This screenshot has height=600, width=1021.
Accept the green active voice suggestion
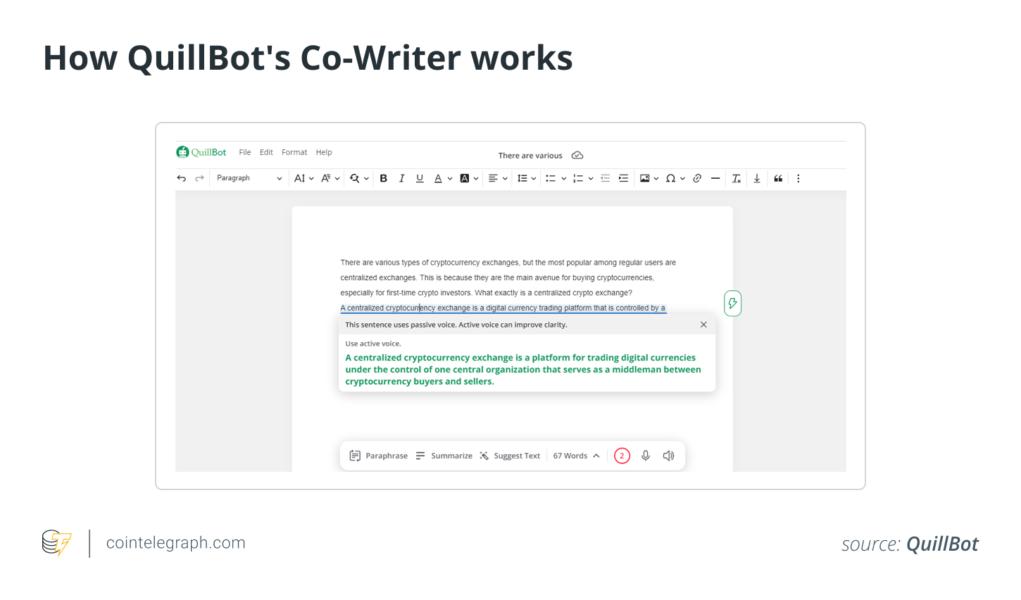[523, 369]
